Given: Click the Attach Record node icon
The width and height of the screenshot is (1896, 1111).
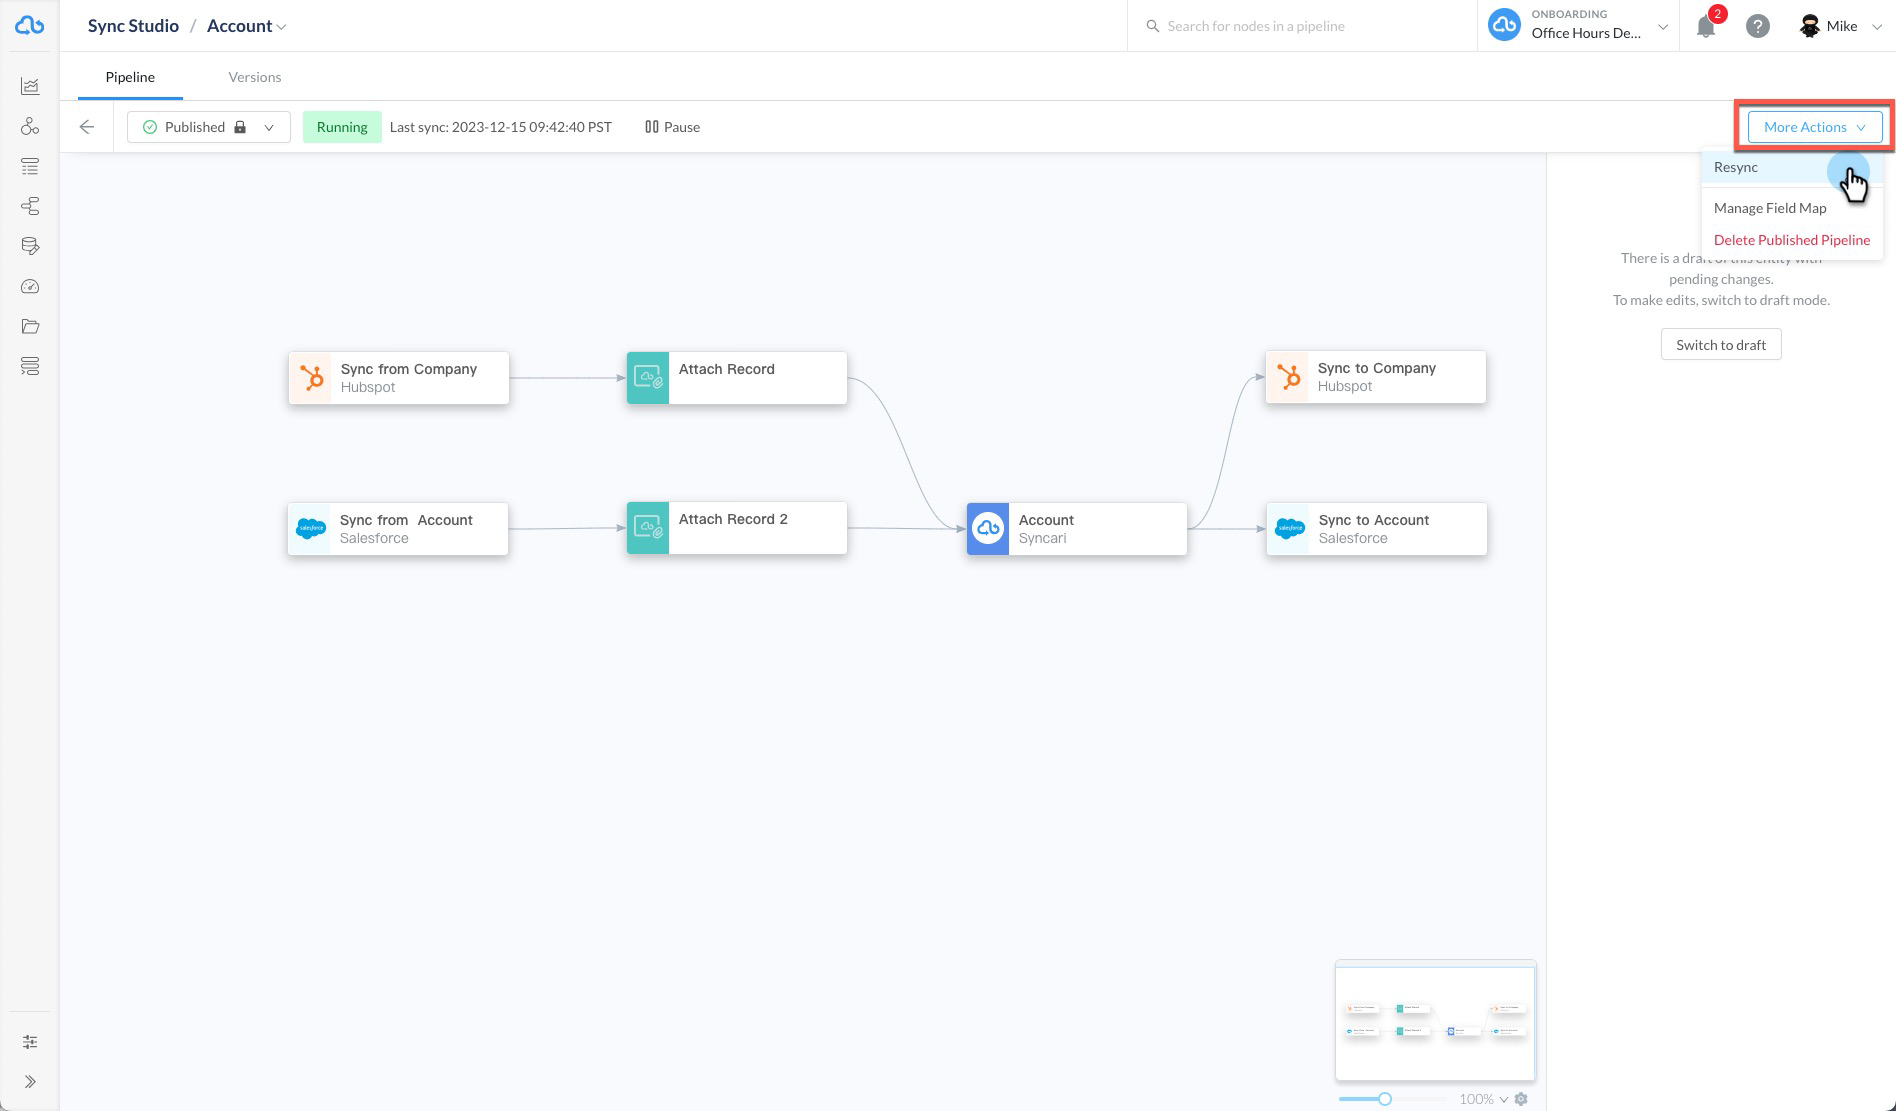Looking at the screenshot, I should 648,378.
